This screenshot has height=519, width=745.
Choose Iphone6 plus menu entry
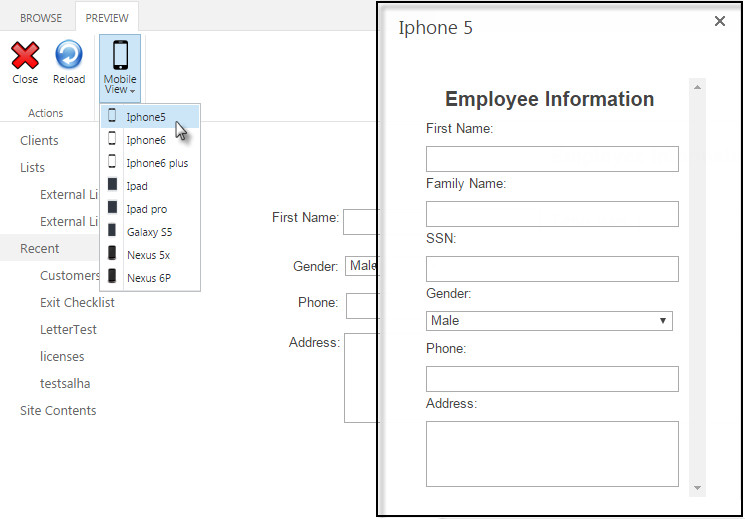point(150,163)
